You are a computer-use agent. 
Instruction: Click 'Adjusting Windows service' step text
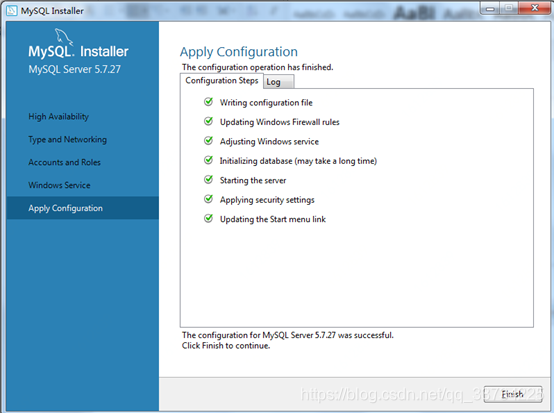pyautogui.click(x=269, y=142)
